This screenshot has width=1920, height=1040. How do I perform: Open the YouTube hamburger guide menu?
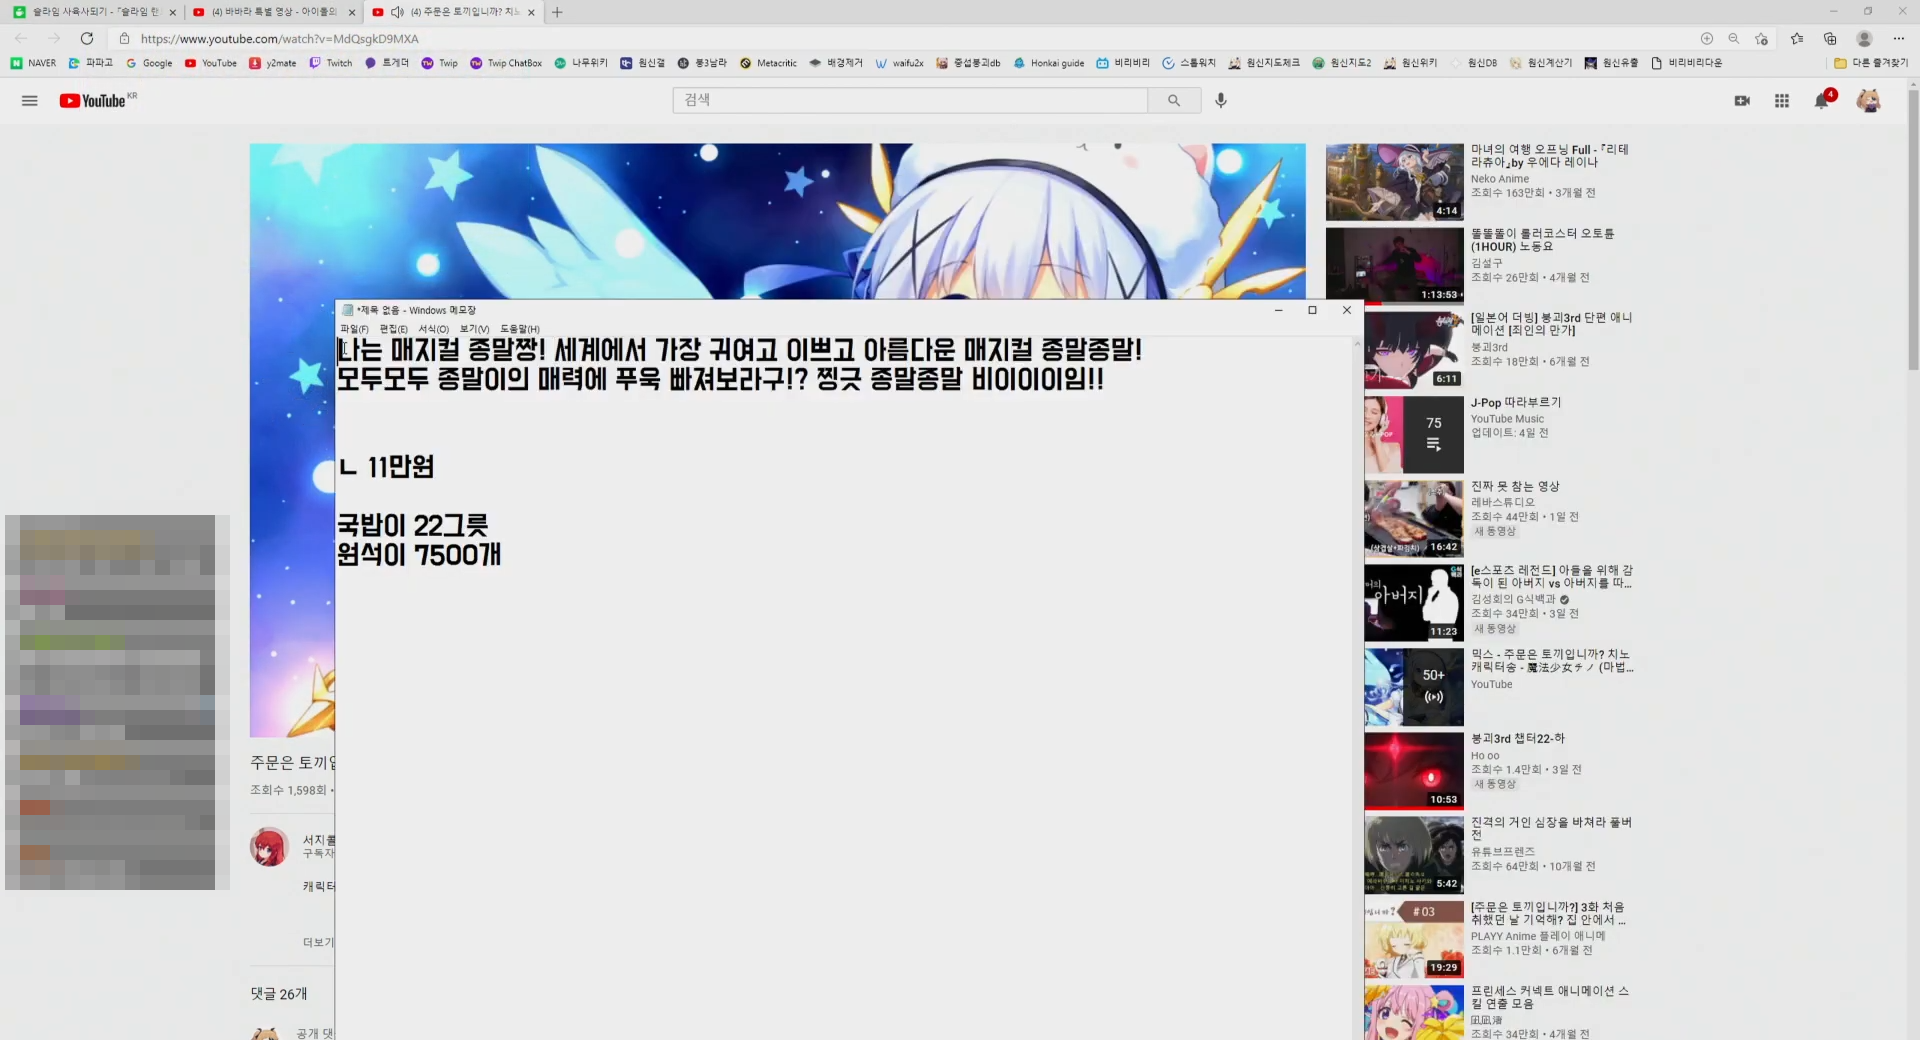click(29, 101)
